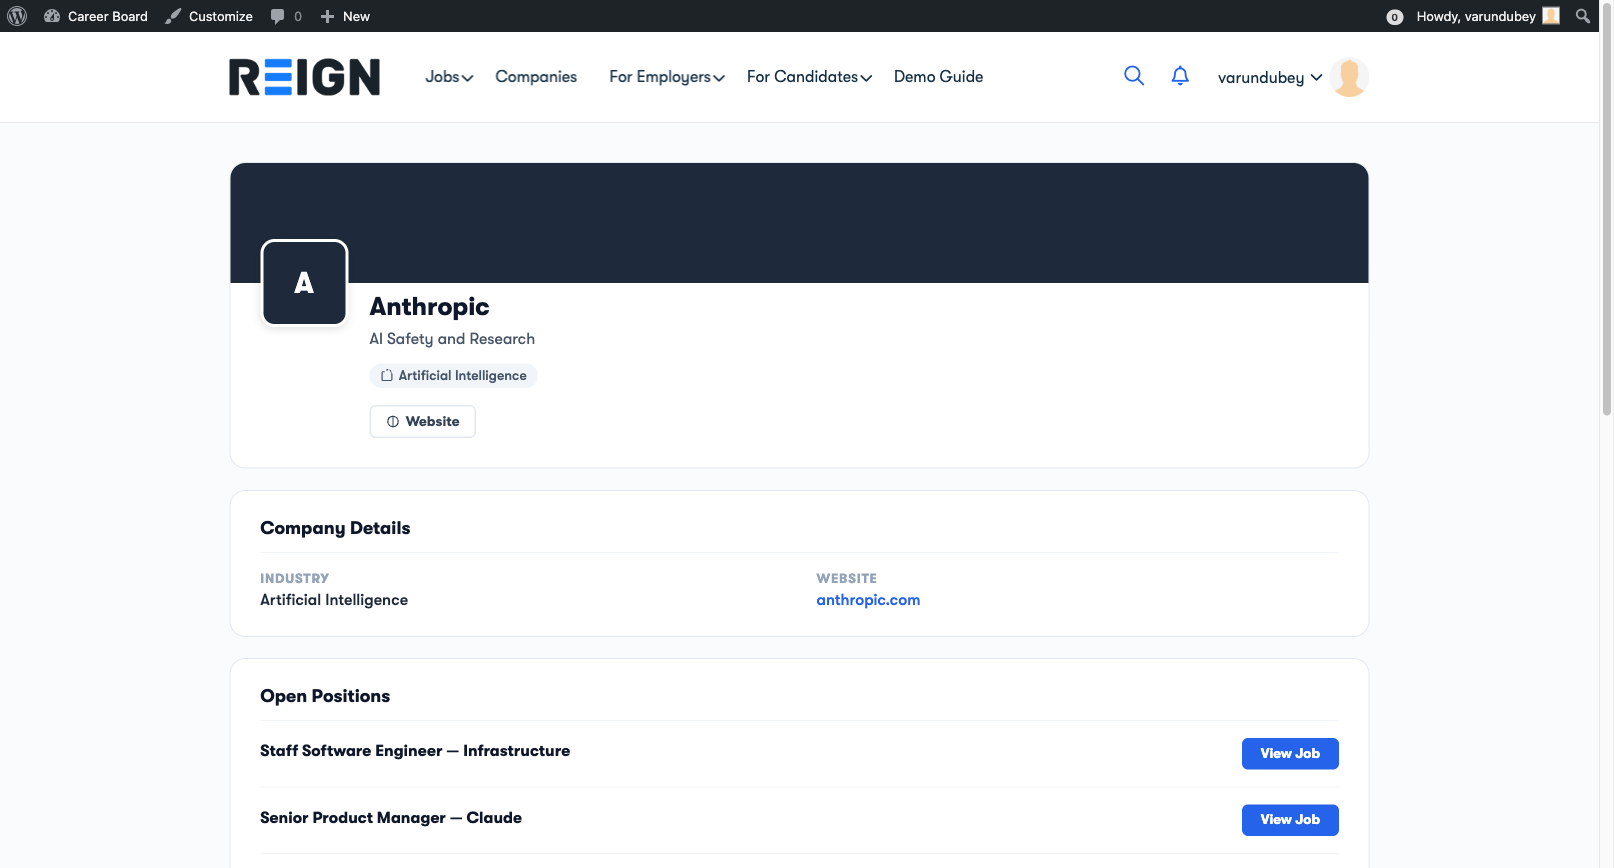This screenshot has width=1614, height=868.
Task: Expand the For Candidates dropdown
Action: pos(809,77)
